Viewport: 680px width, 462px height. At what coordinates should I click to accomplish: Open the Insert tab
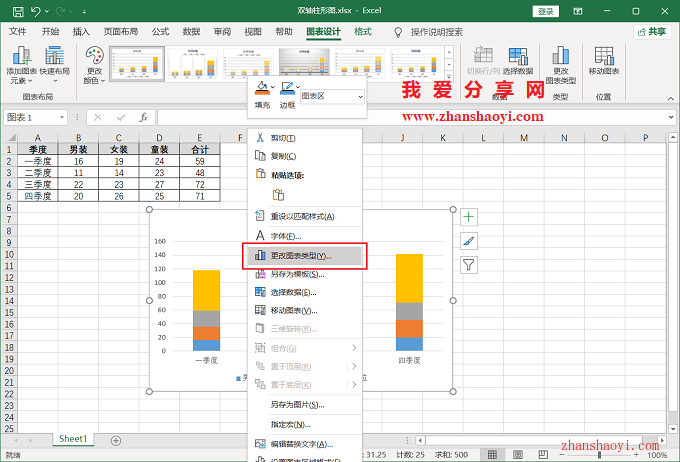pos(81,32)
